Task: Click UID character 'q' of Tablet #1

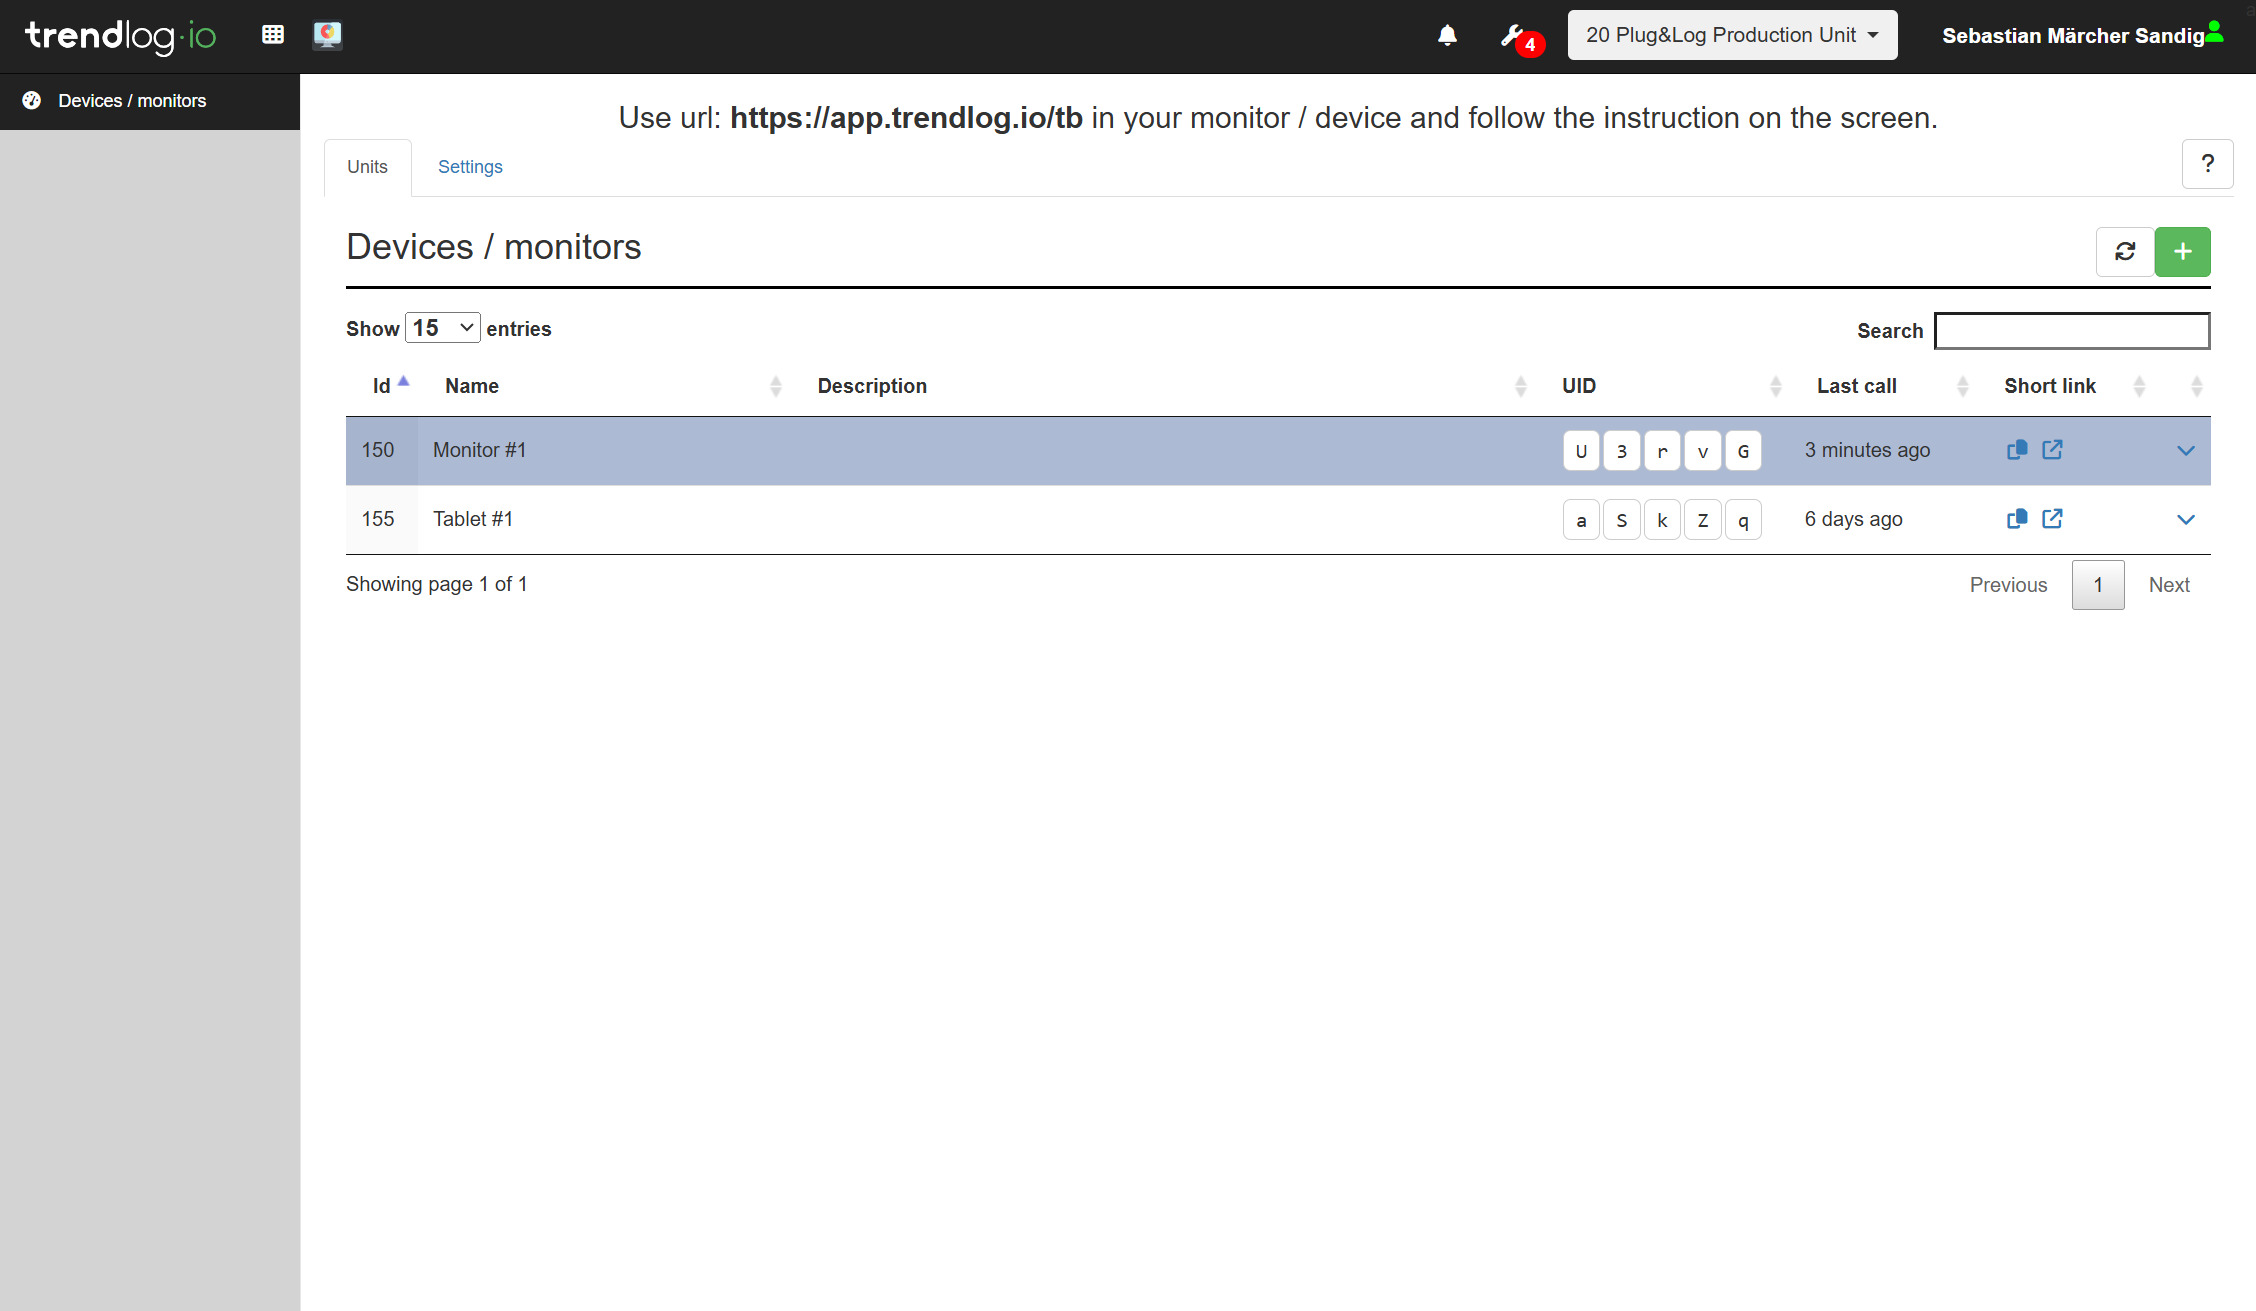Action: click(1743, 520)
